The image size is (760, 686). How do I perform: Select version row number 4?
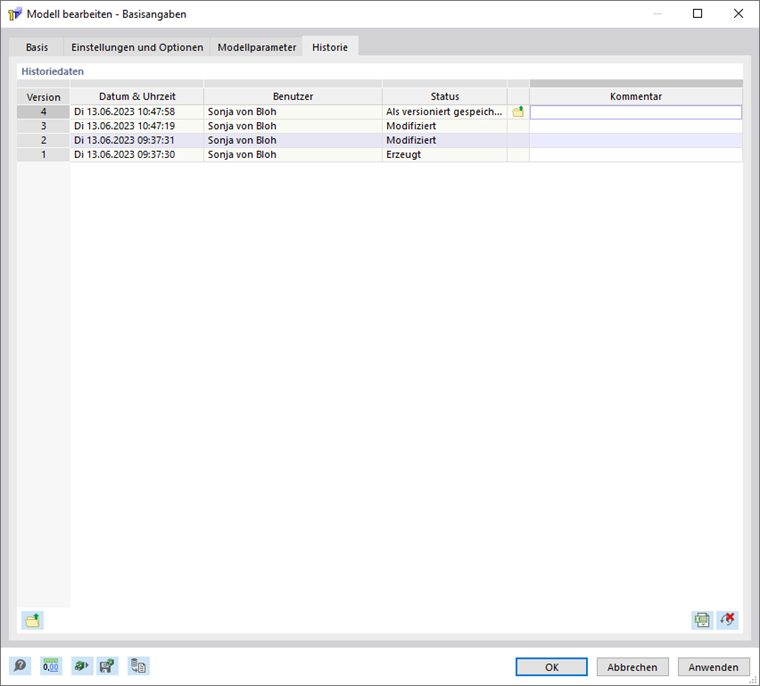[44, 112]
